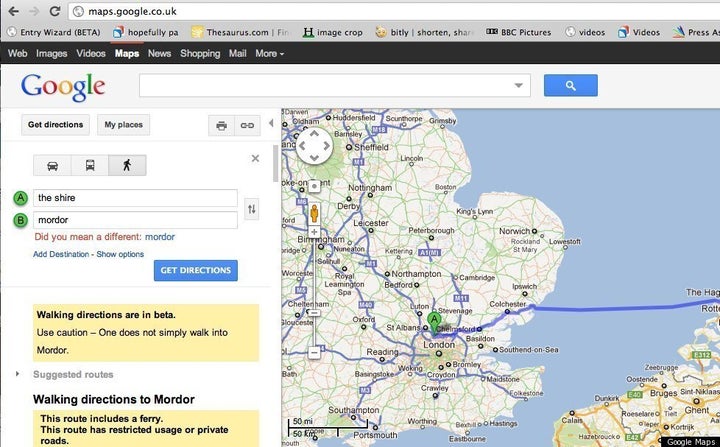This screenshot has height=447, width=720.
Task: Click the blue search magnifier button
Action: point(571,85)
